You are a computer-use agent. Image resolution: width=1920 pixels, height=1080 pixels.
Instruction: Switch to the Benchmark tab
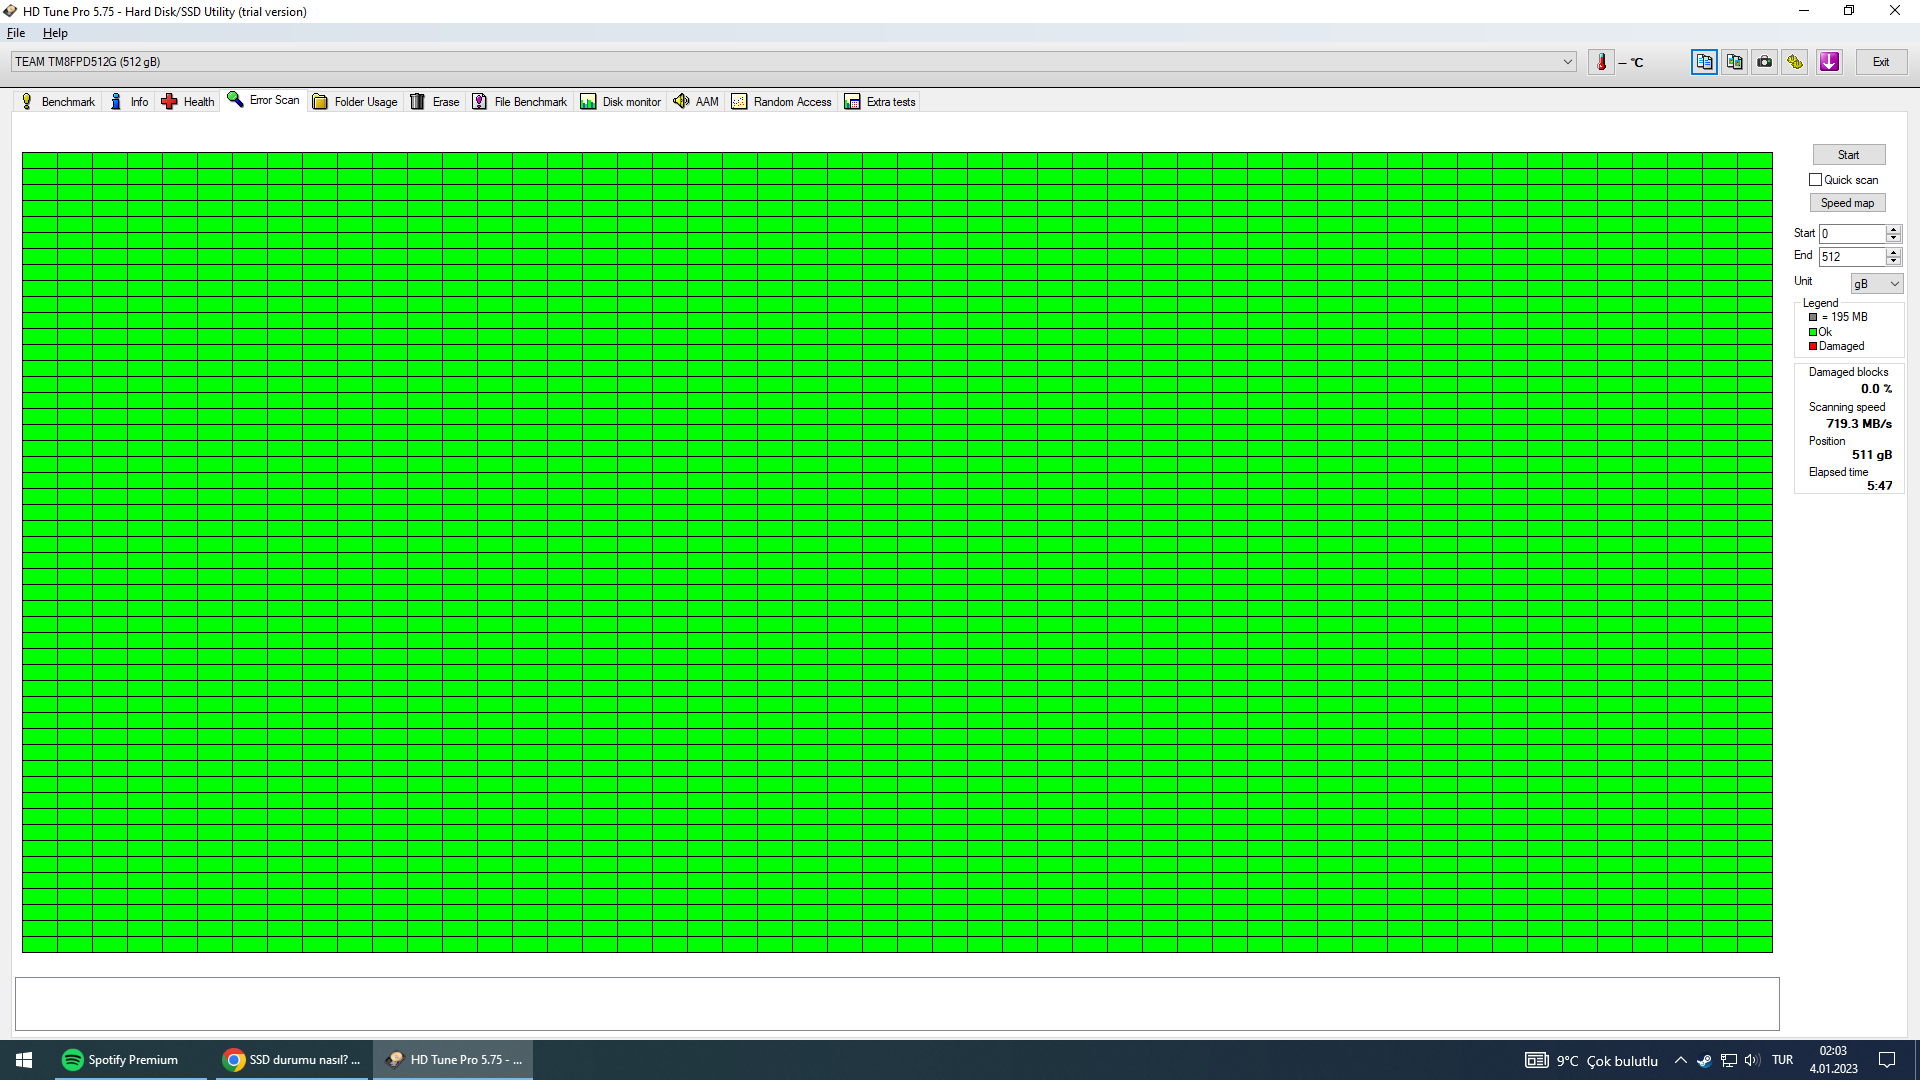click(58, 102)
